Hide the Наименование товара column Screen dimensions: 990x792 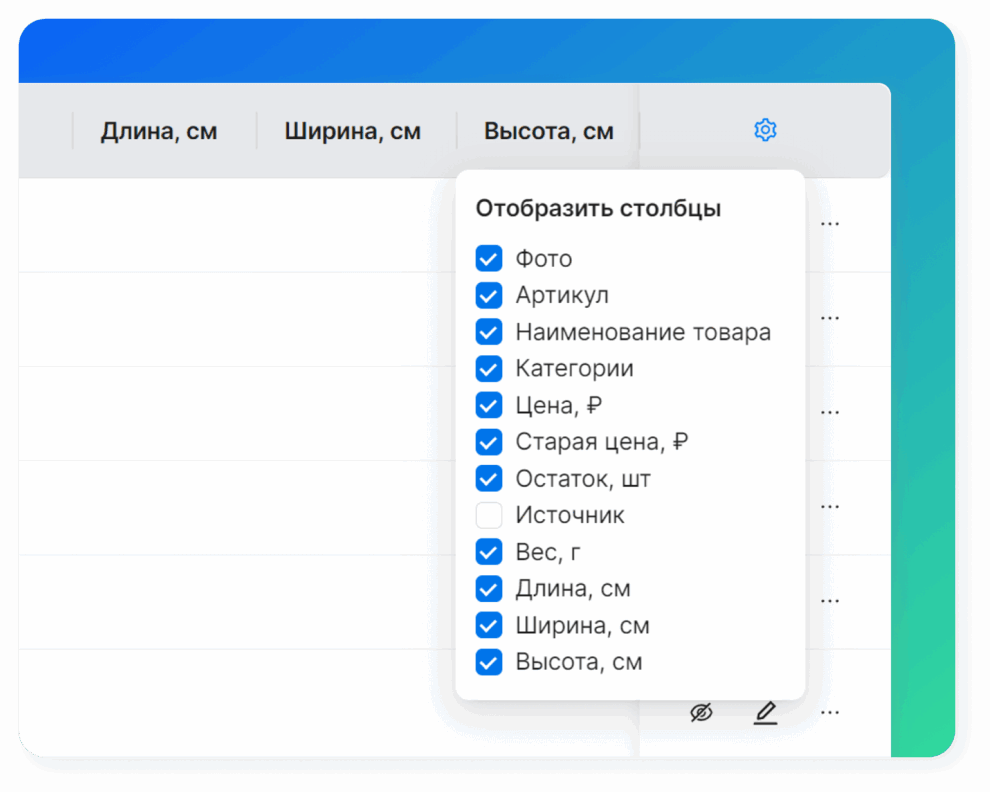click(x=489, y=332)
